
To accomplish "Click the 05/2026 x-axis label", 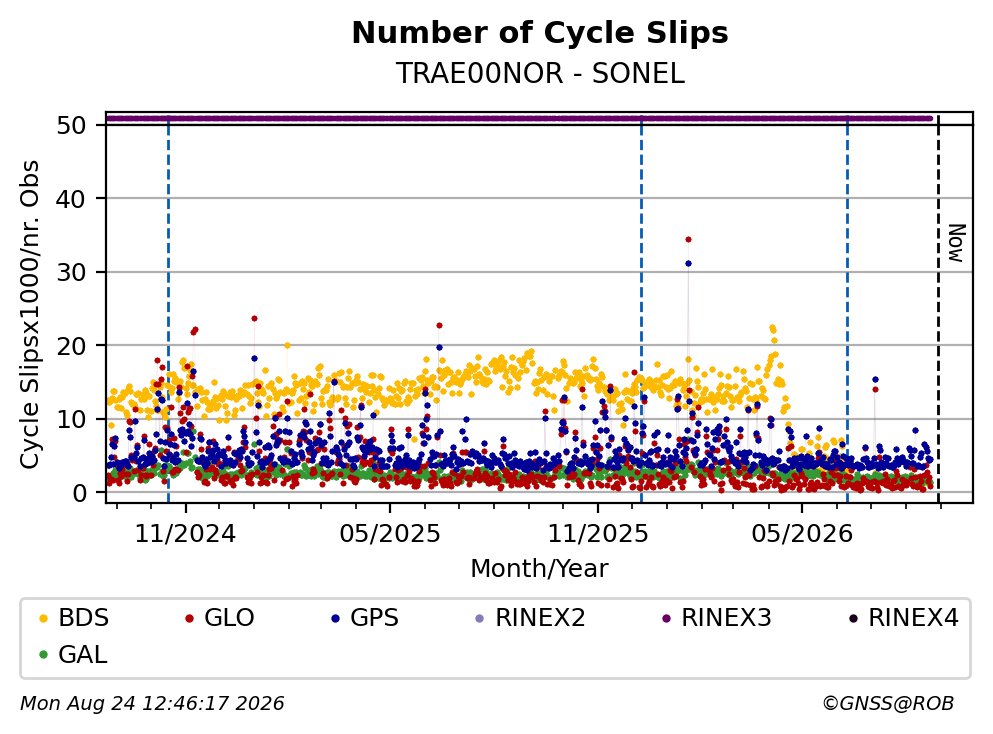I will click(802, 534).
